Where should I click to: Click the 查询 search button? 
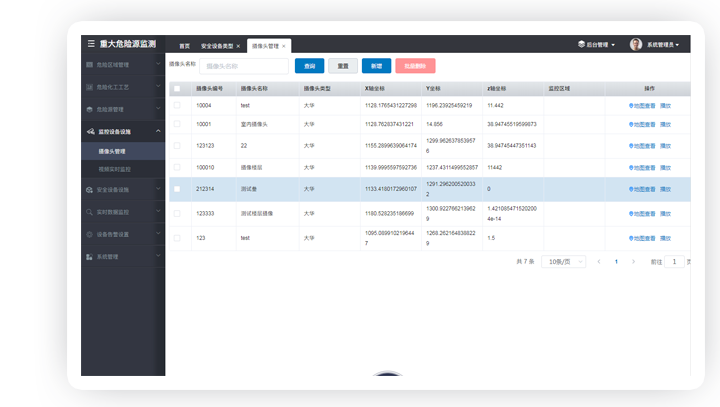(309, 66)
